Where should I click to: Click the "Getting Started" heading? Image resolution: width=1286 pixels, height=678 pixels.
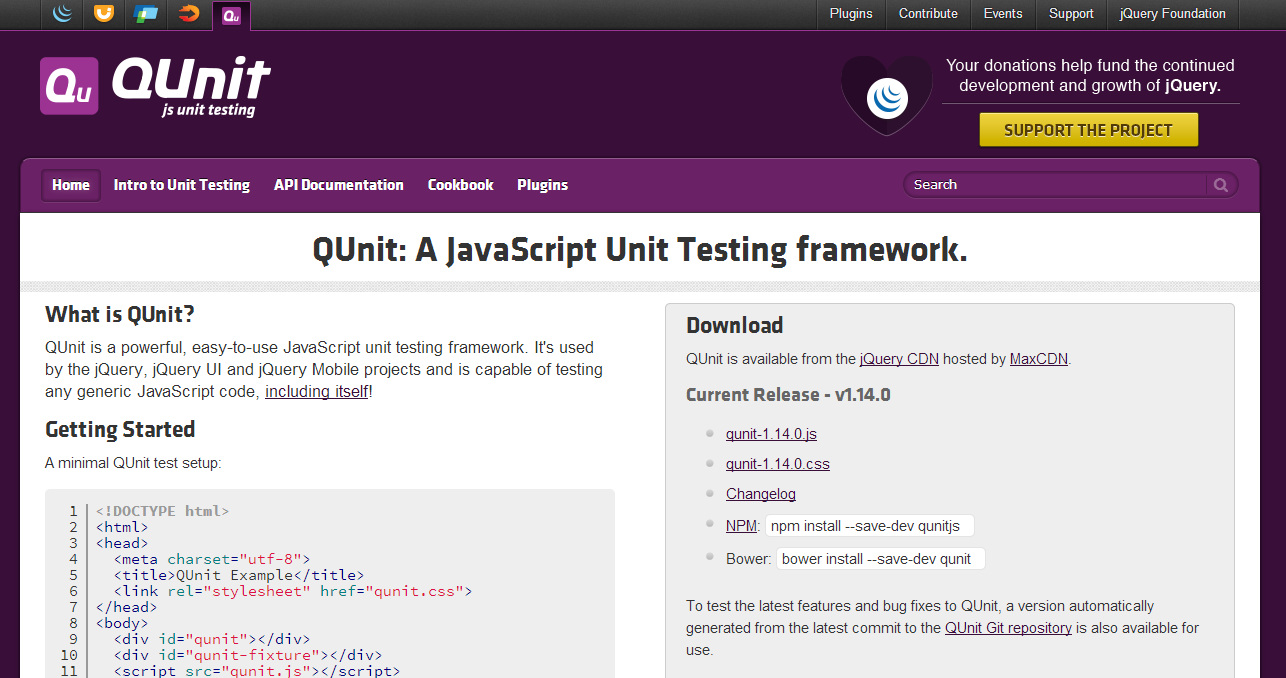[x=120, y=430]
